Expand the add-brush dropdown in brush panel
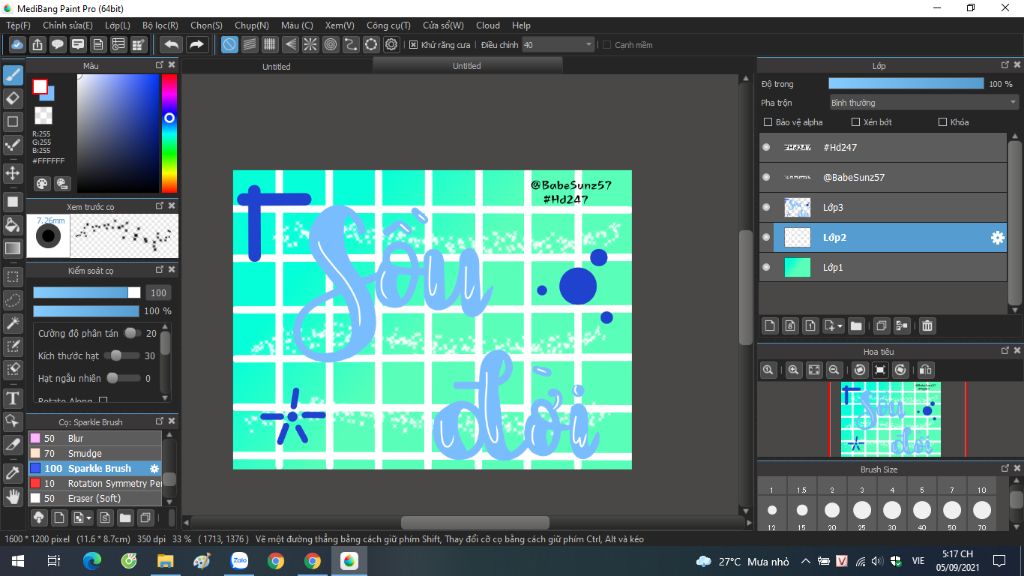Image resolution: width=1024 pixels, height=576 pixels. pyautogui.click(x=89, y=519)
